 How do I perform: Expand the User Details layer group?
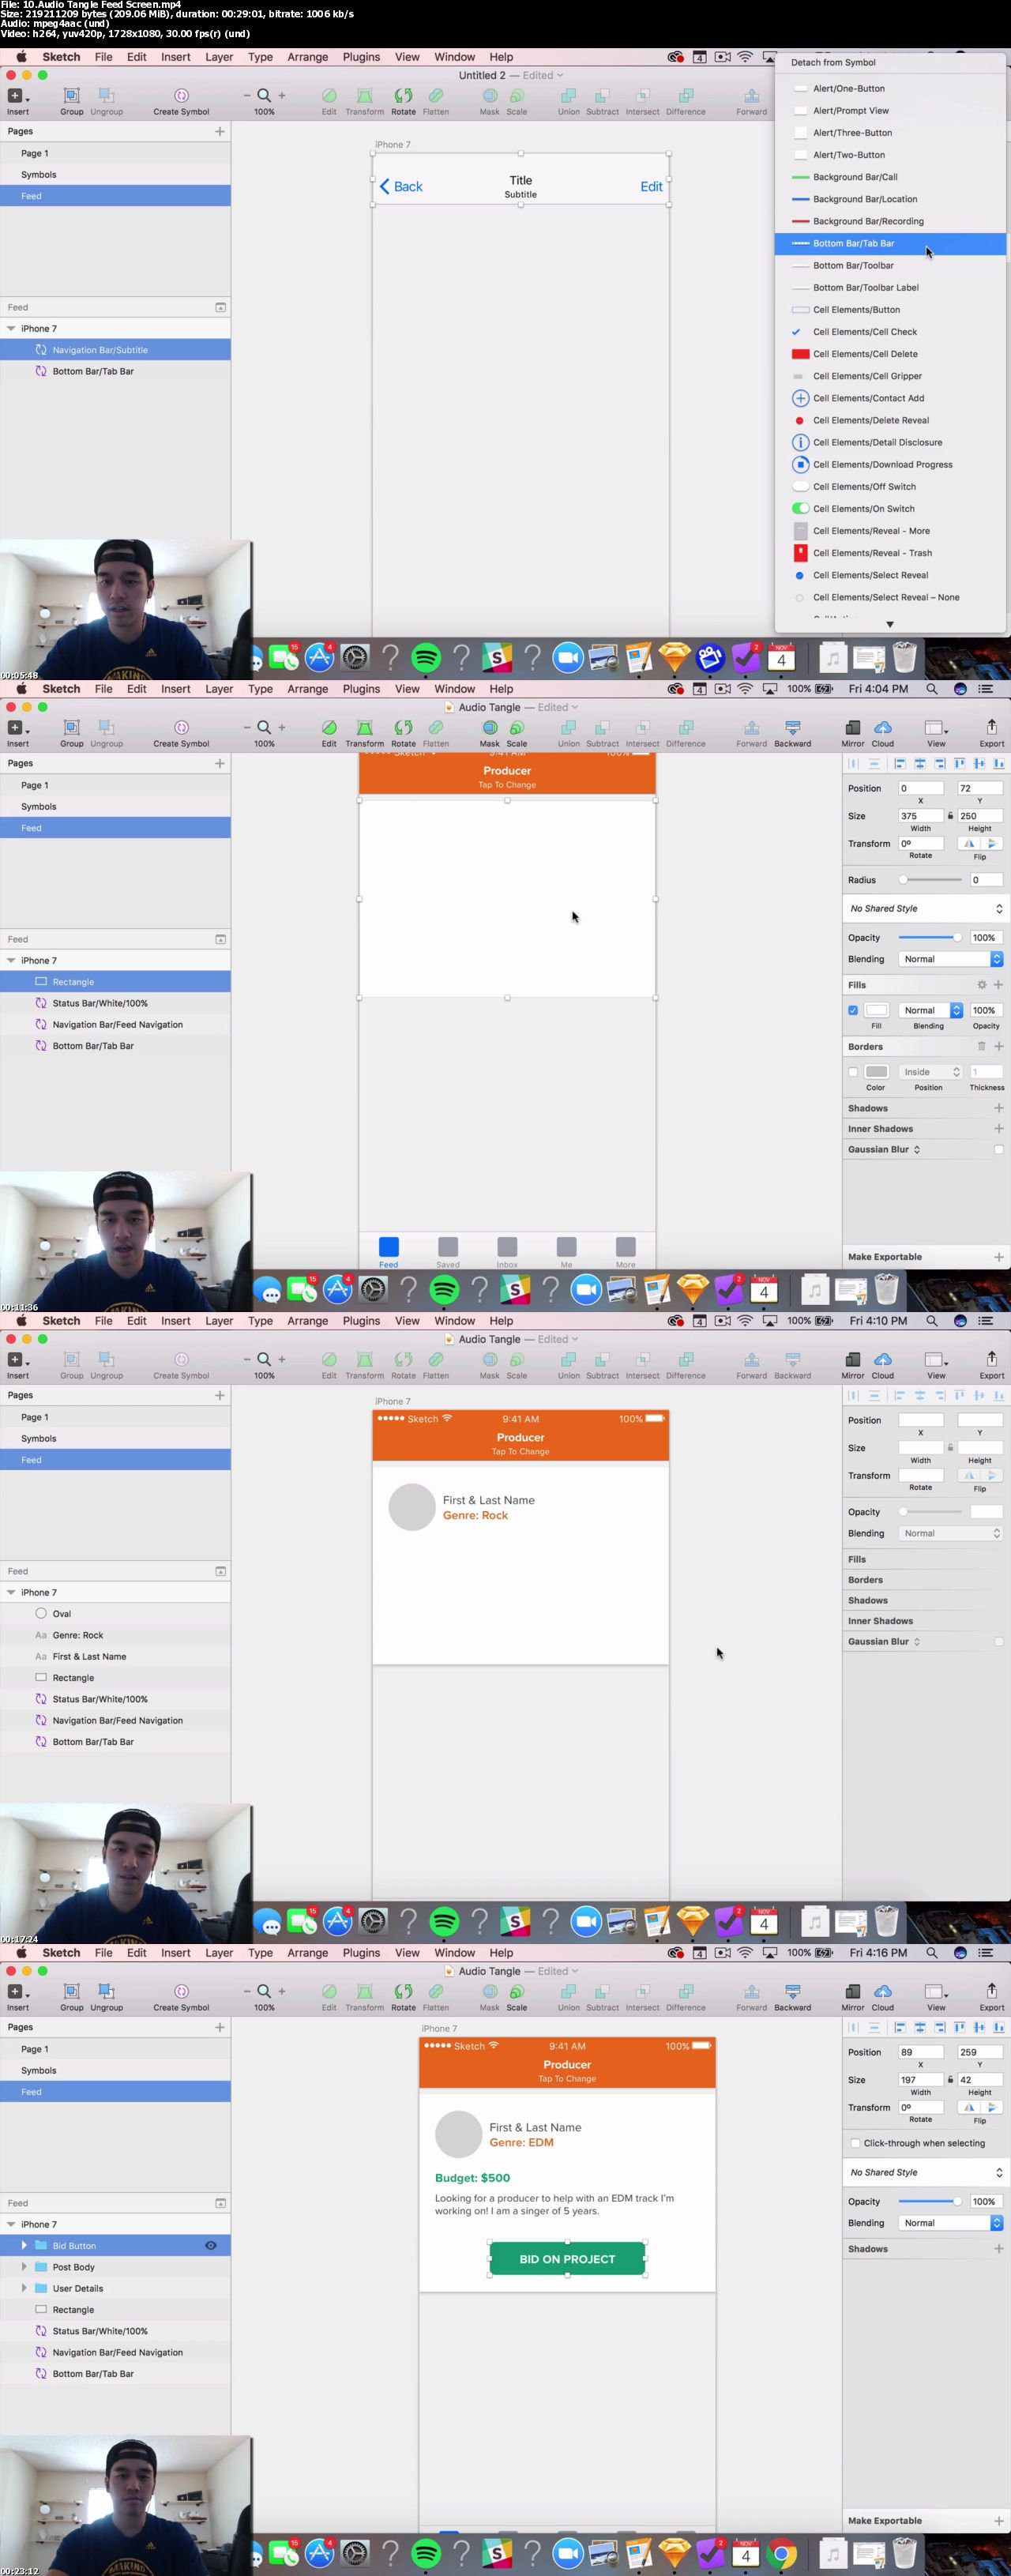click(x=24, y=2288)
